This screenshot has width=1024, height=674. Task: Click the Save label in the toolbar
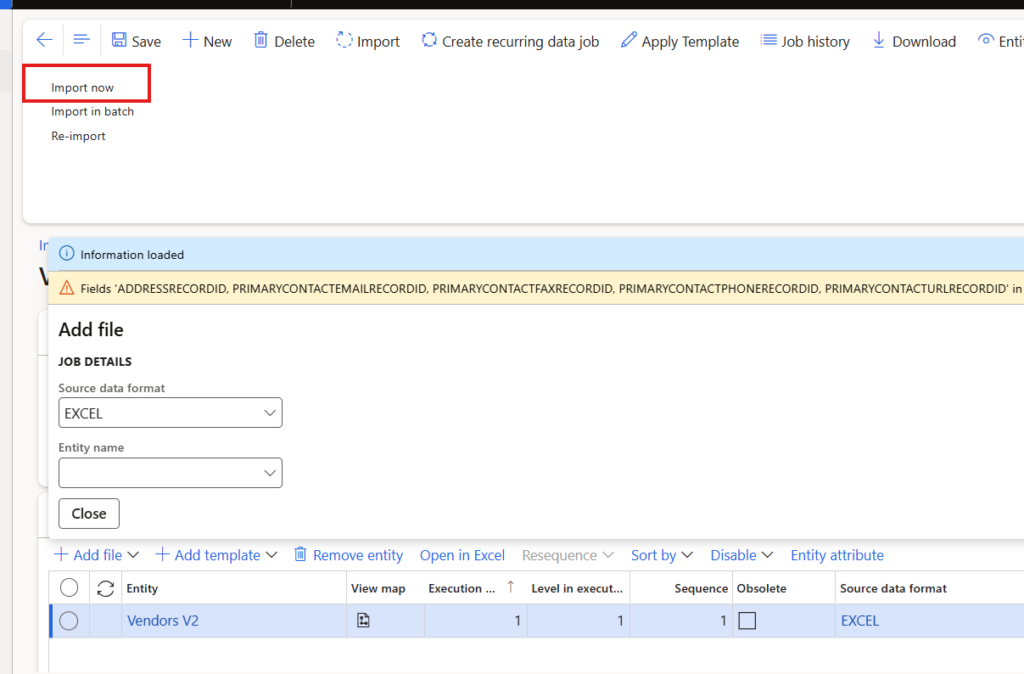146,41
